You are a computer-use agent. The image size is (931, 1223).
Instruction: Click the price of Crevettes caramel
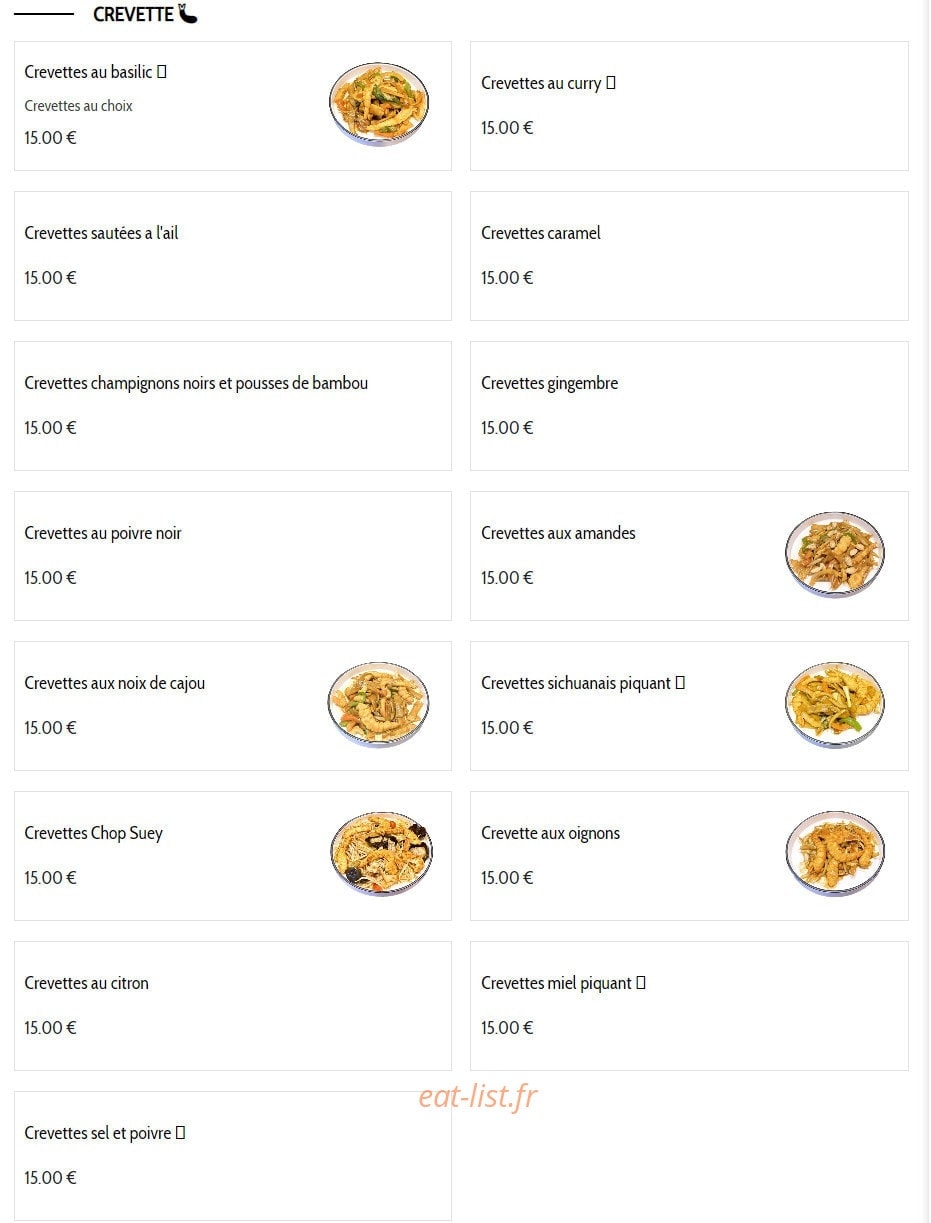(x=507, y=278)
